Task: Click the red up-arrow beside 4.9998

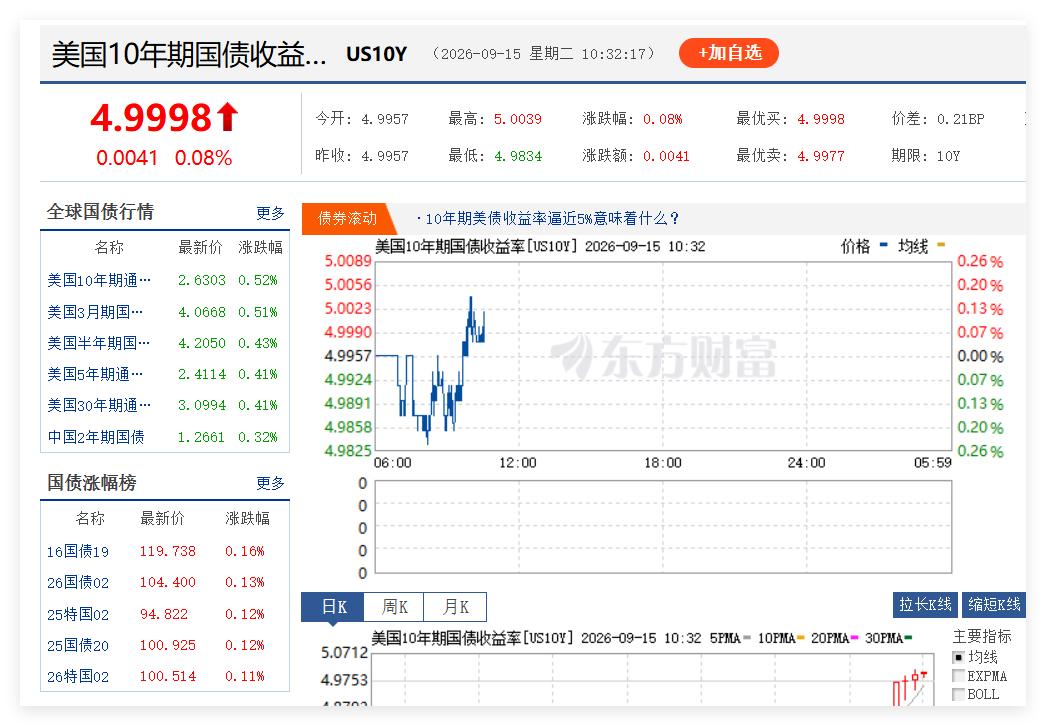Action: point(227,117)
